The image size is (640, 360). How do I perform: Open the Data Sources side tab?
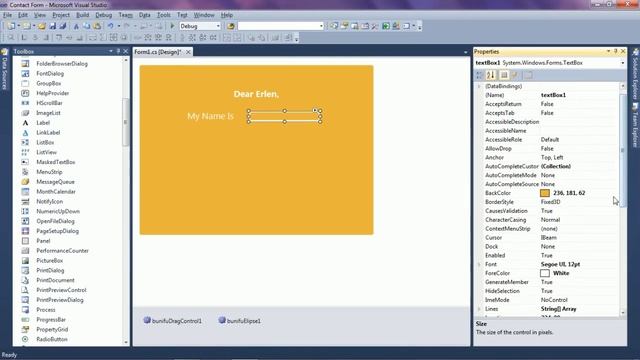pyautogui.click(x=4, y=70)
